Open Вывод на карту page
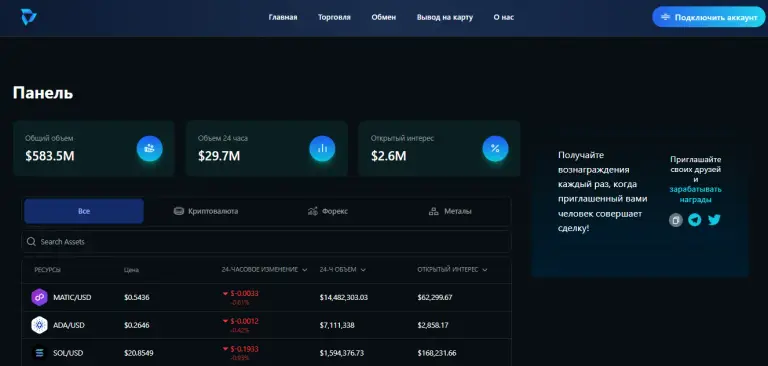This screenshot has width=768, height=366. [x=445, y=17]
